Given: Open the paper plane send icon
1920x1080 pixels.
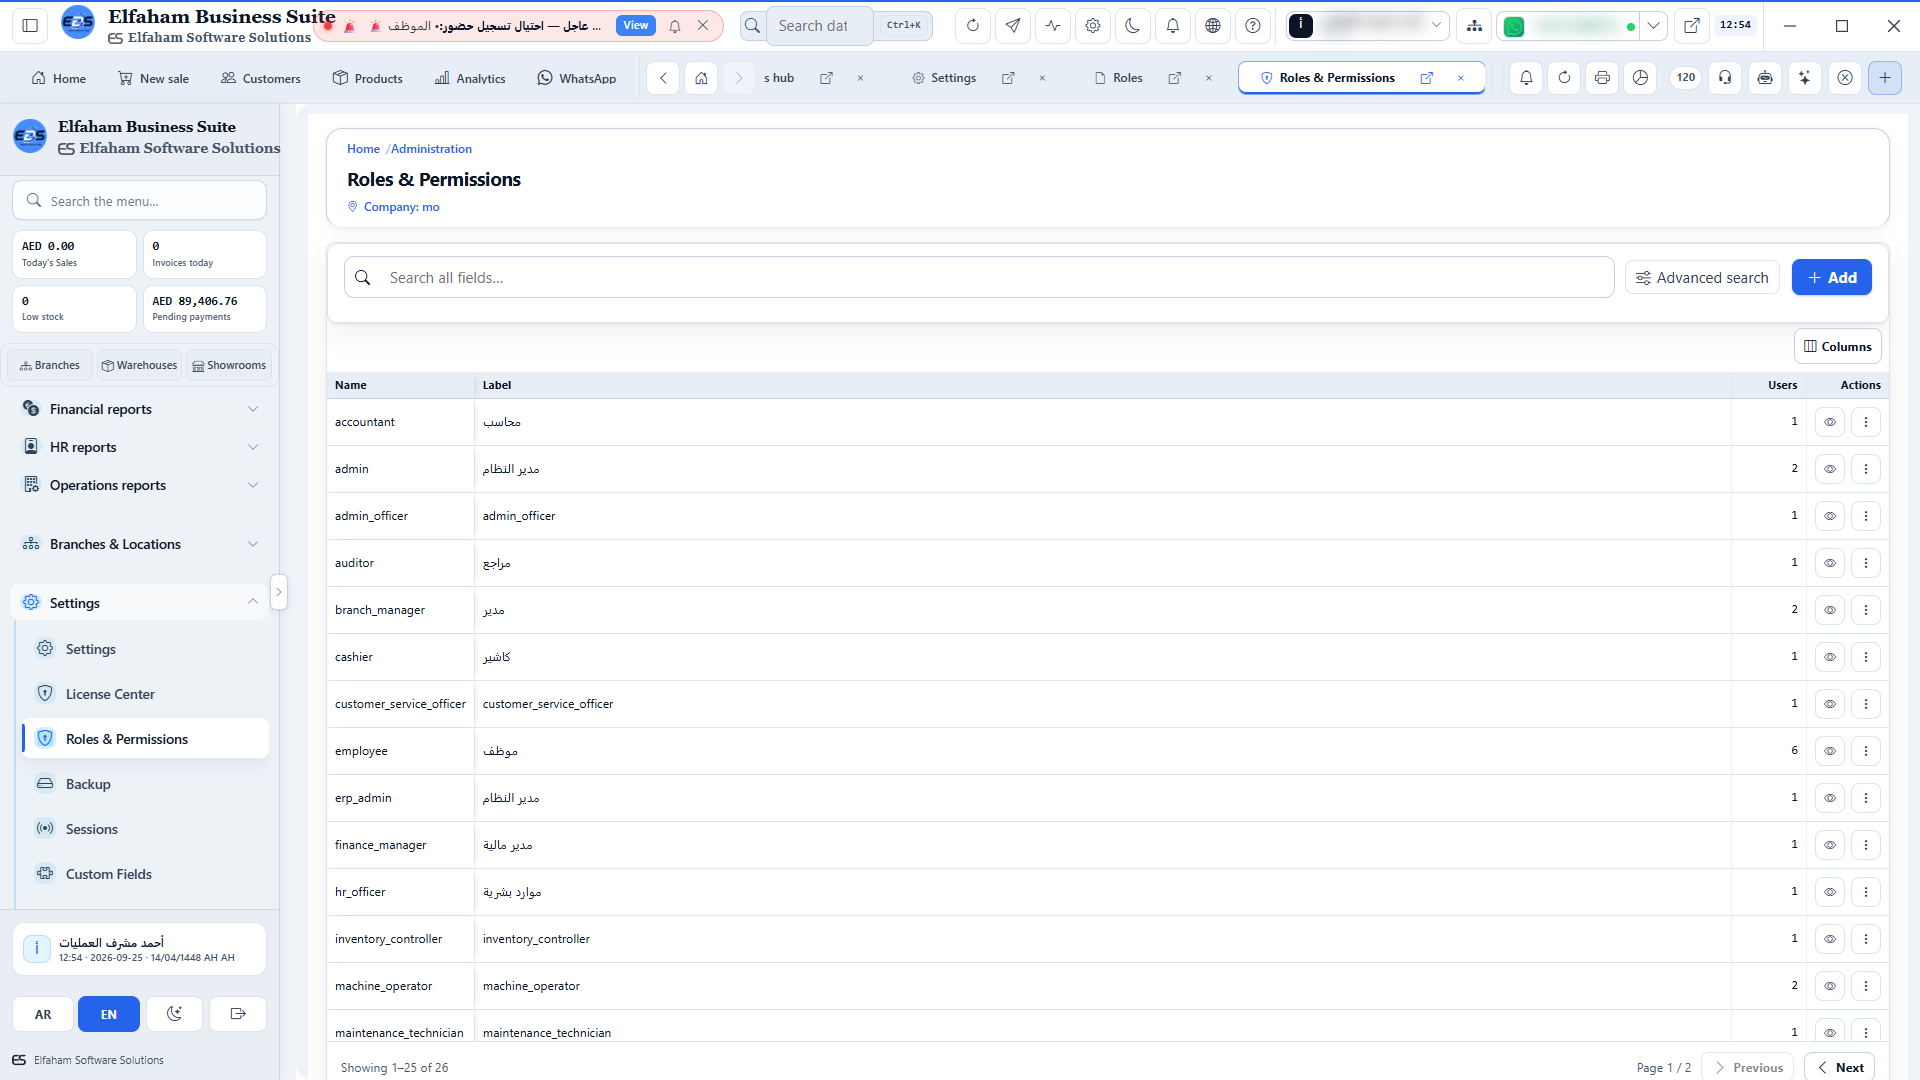Looking at the screenshot, I should (x=1013, y=26).
